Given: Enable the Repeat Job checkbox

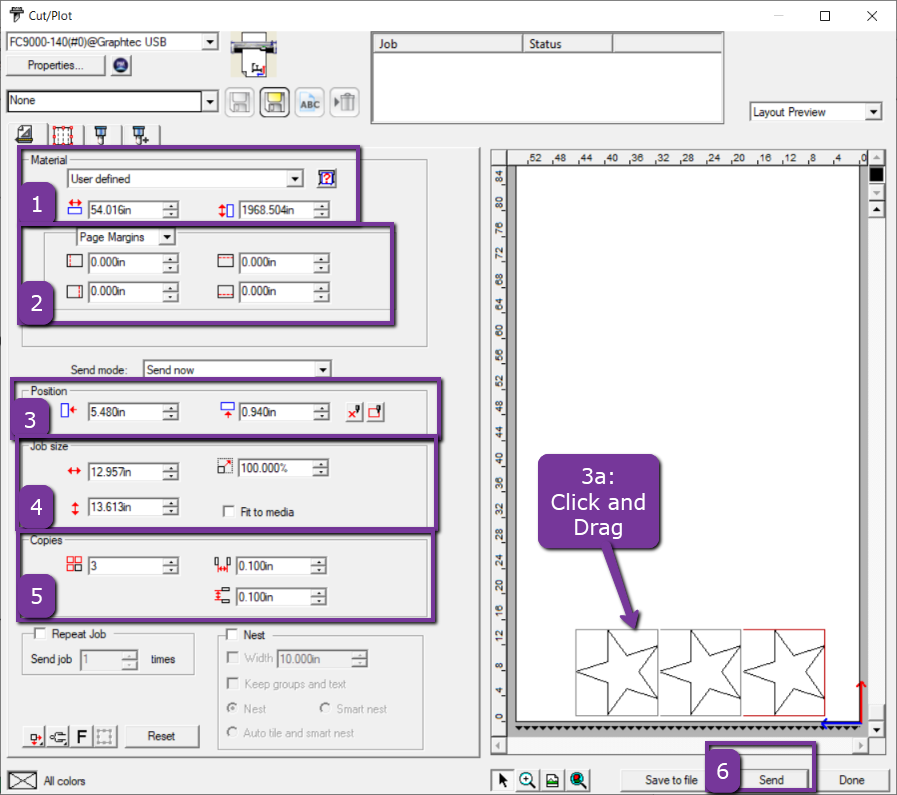Looking at the screenshot, I should coord(40,633).
